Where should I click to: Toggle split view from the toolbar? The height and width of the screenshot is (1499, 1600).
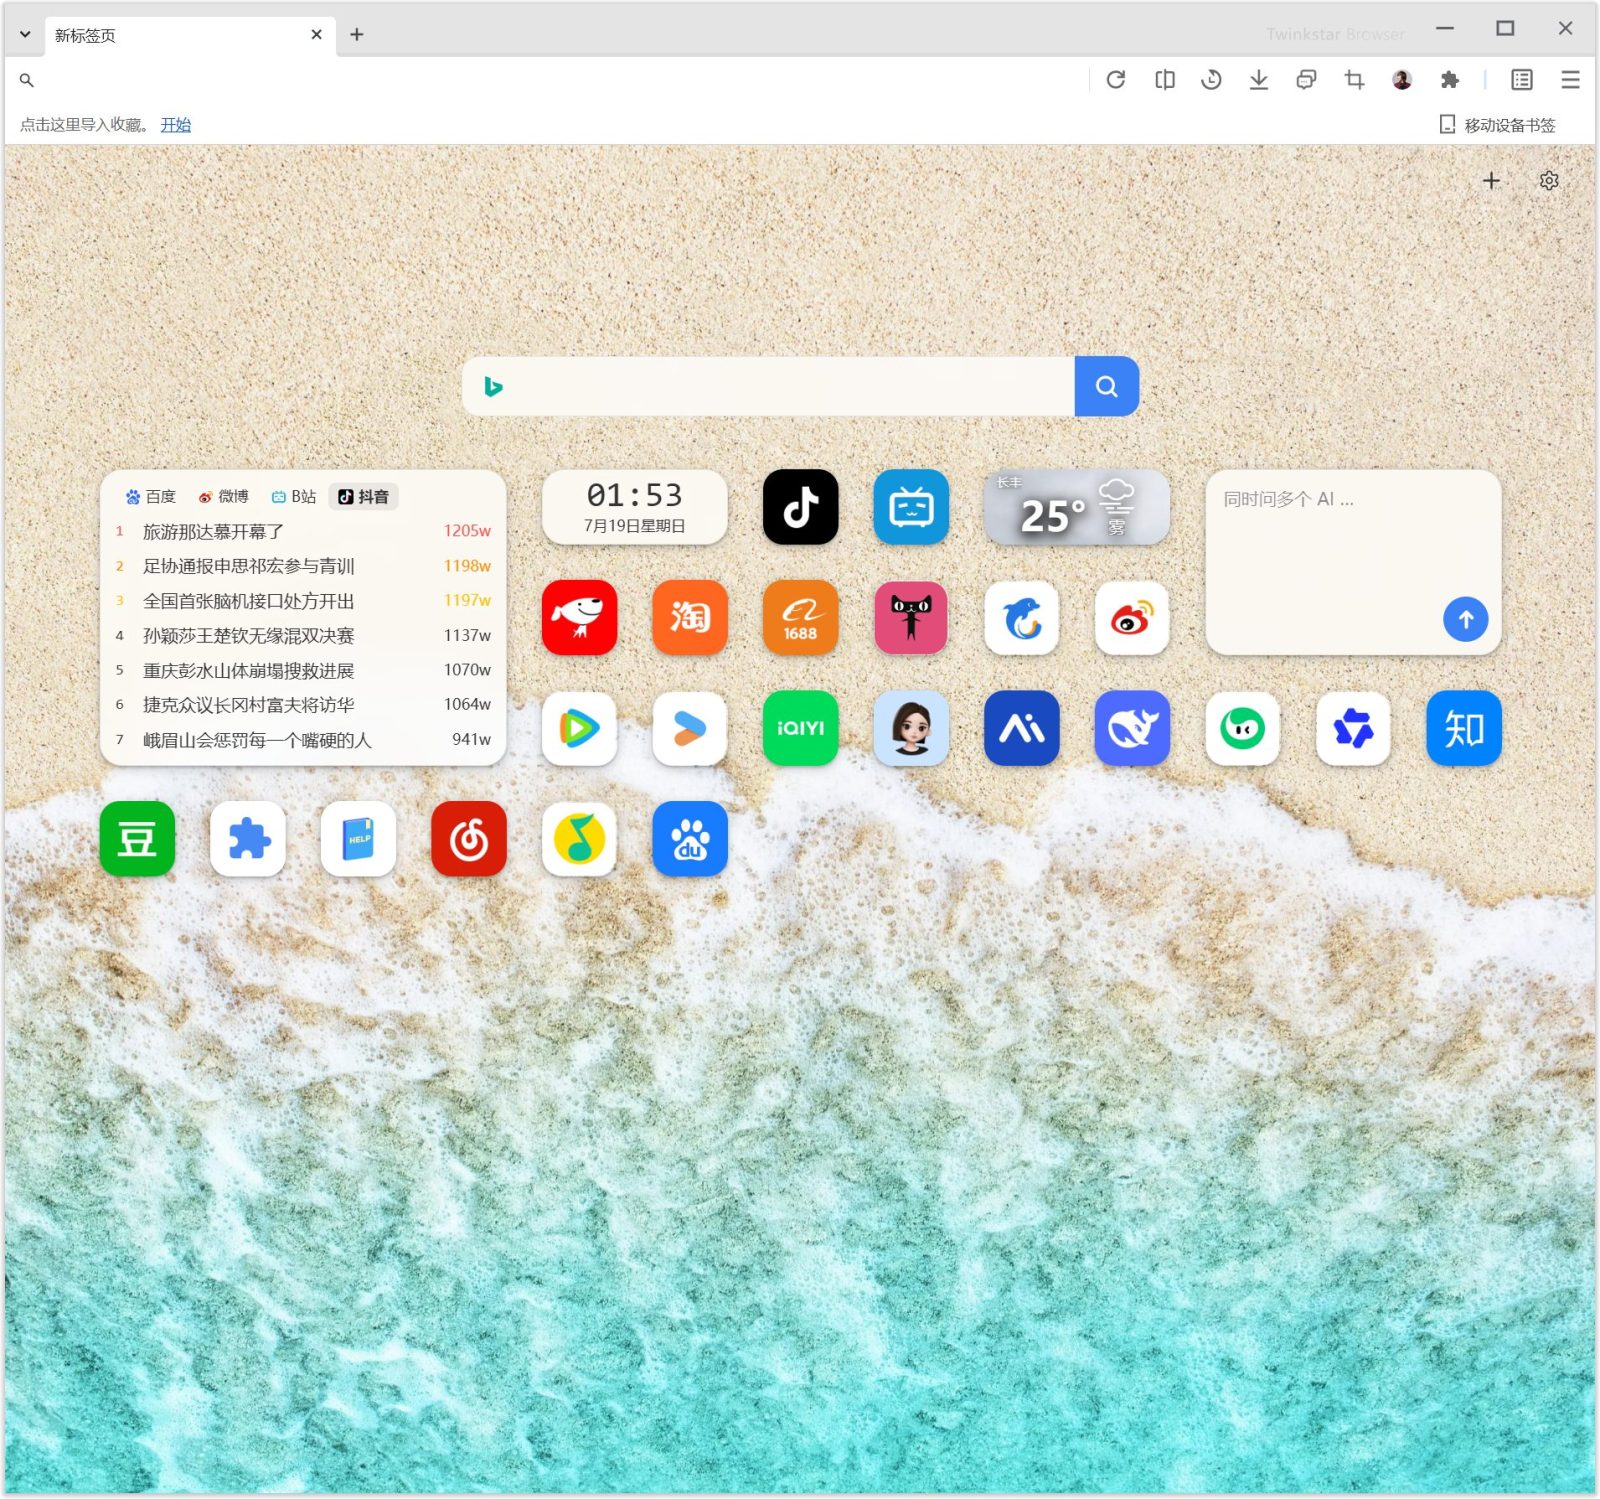click(1164, 80)
